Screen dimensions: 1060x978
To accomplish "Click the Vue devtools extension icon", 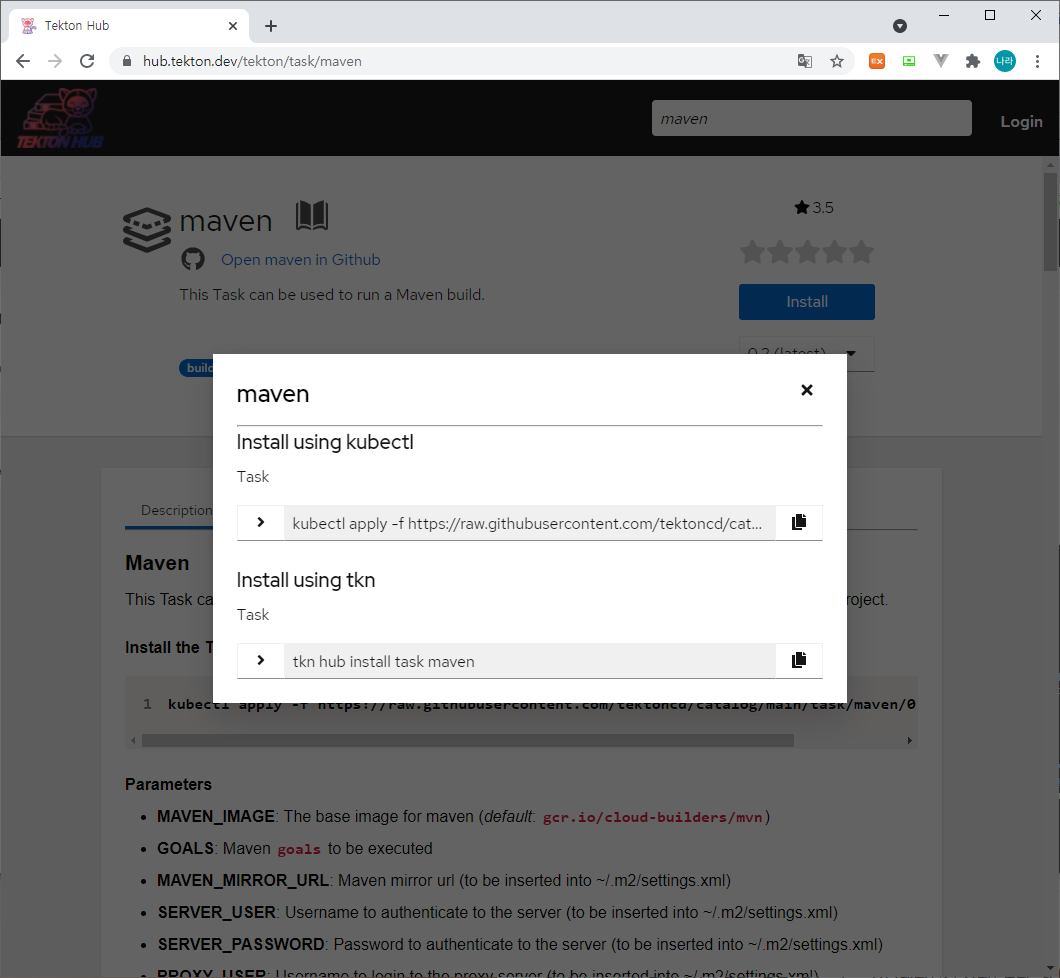I will [940, 62].
